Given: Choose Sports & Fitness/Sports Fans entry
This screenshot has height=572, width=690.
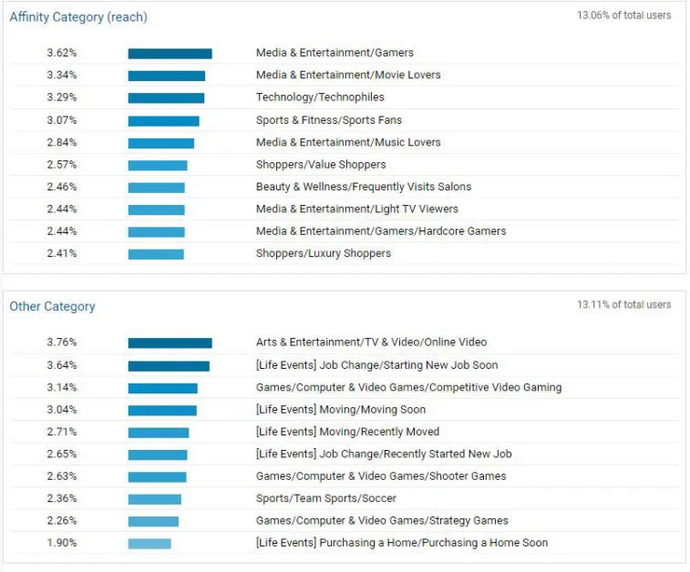Looking at the screenshot, I should click(327, 120).
